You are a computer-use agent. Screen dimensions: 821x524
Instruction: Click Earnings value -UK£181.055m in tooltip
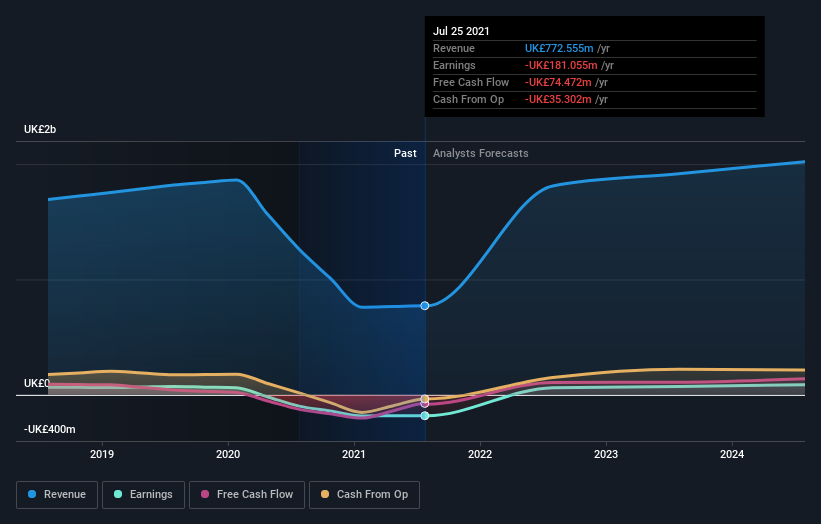[561, 65]
